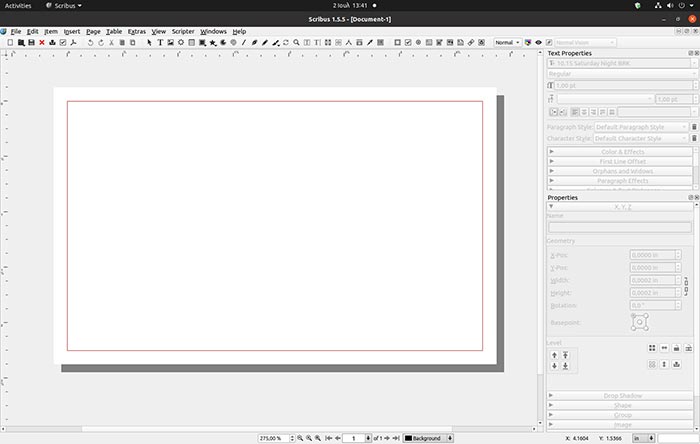Image resolution: width=700 pixels, height=444 pixels.
Task: Expand the Color & Effects section
Action: tap(620, 152)
